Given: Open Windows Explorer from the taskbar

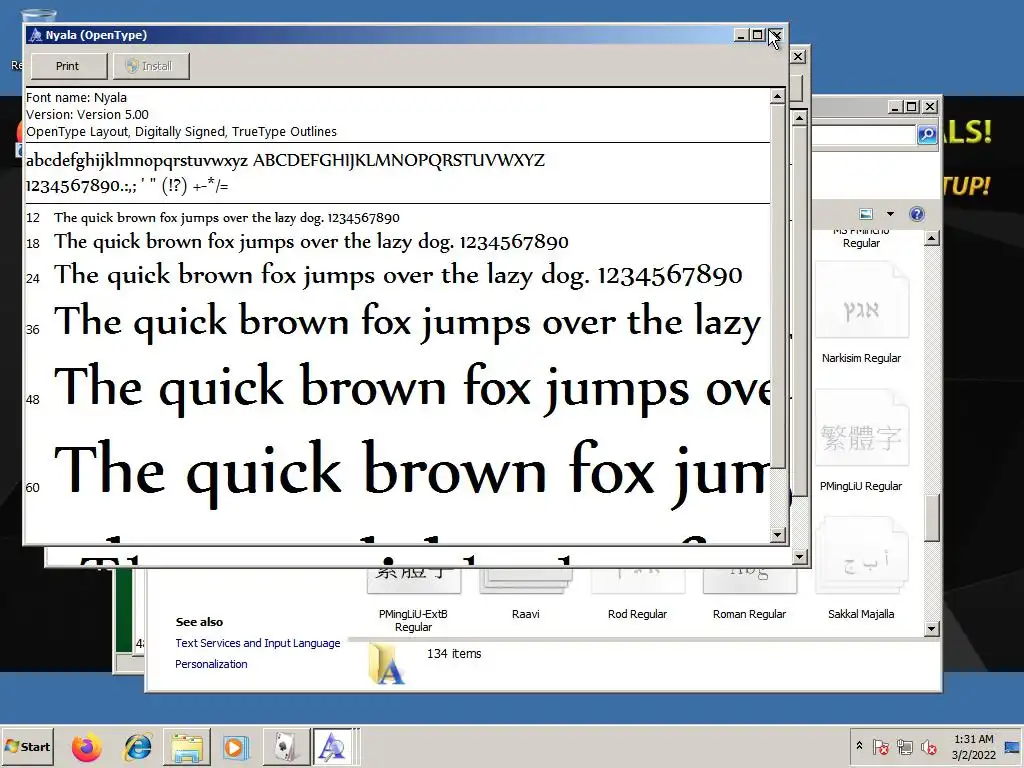Looking at the screenshot, I should click(187, 747).
